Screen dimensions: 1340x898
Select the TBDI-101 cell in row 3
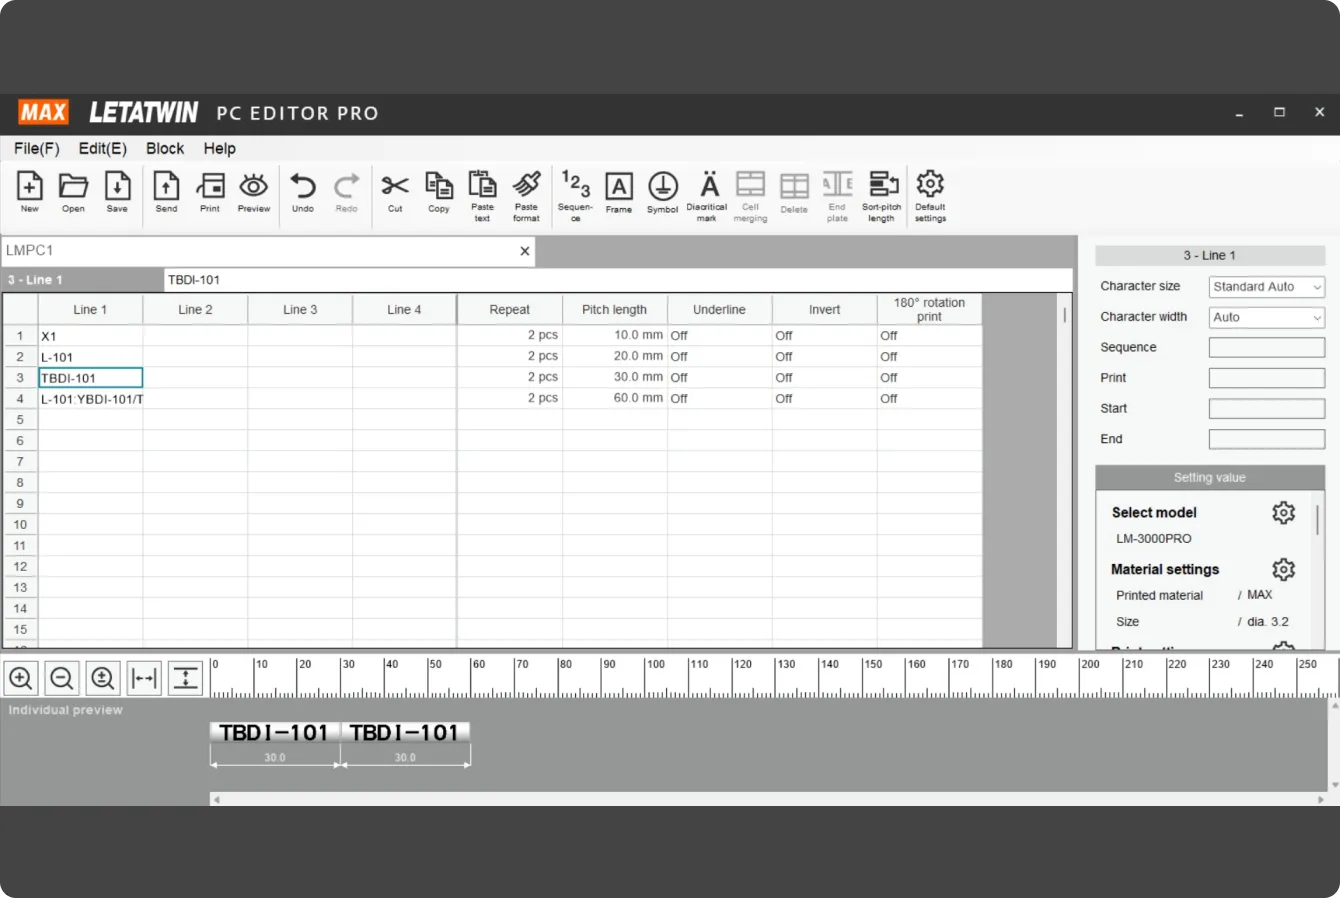[x=91, y=378]
